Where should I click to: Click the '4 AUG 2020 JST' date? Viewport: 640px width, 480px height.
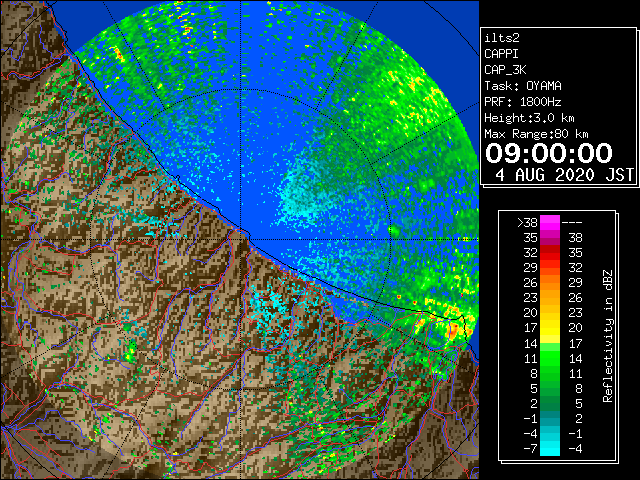(565, 175)
